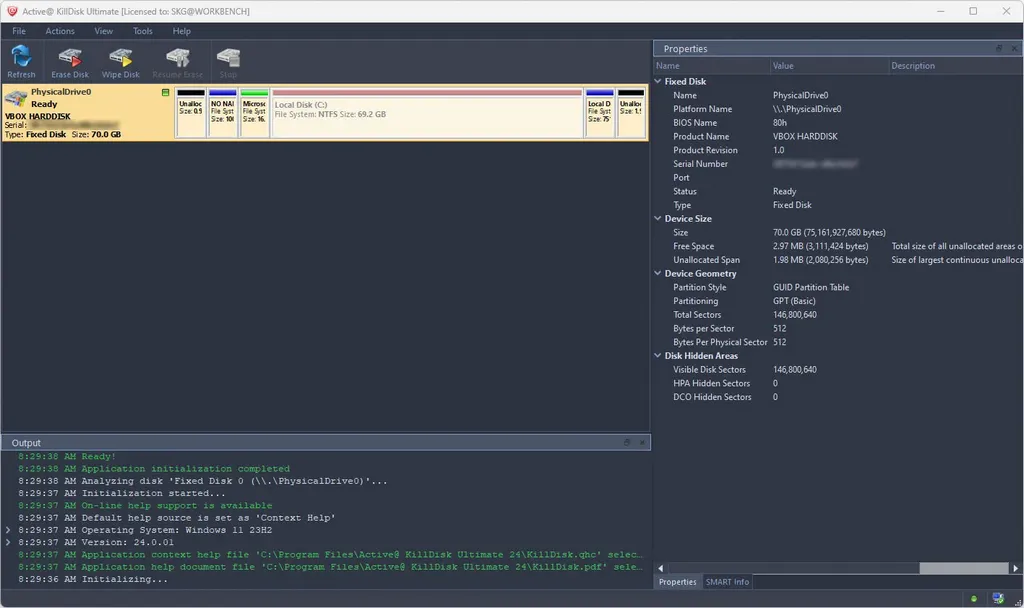Select the Unallocated Span property row
Image resolution: width=1024 pixels, height=608 pixels.
[x=838, y=260]
